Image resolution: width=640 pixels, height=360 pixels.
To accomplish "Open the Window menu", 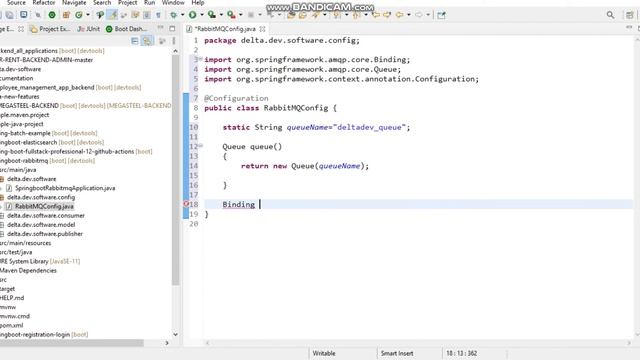I will click(x=173, y=3).
